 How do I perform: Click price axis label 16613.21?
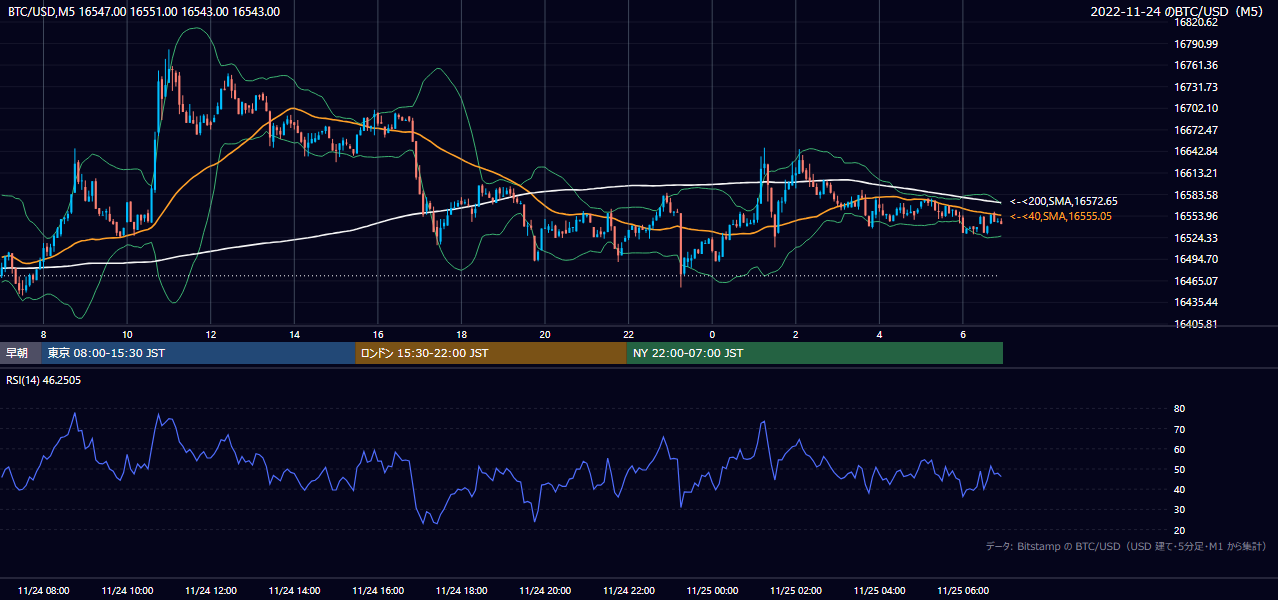click(x=1195, y=173)
